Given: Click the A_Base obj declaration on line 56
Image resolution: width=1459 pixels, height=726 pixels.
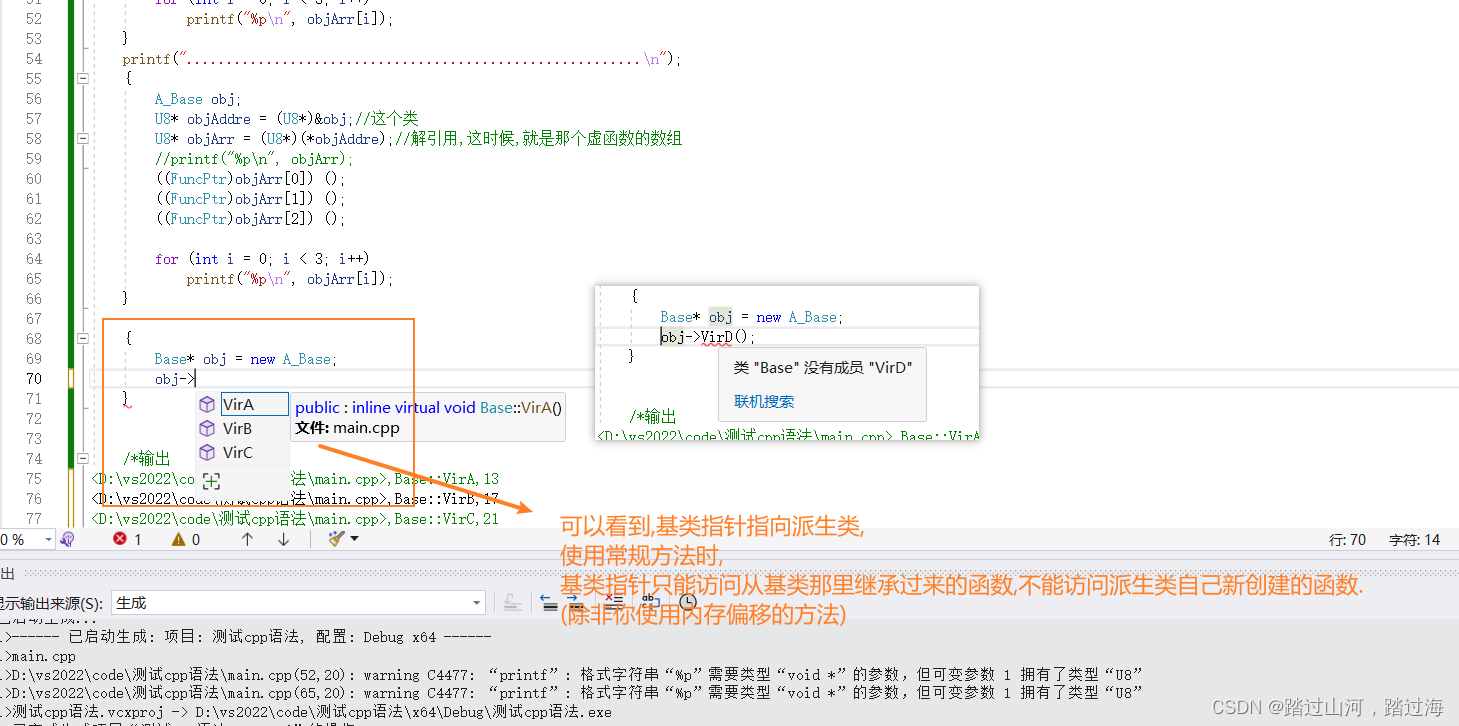Looking at the screenshot, I should 198,99.
